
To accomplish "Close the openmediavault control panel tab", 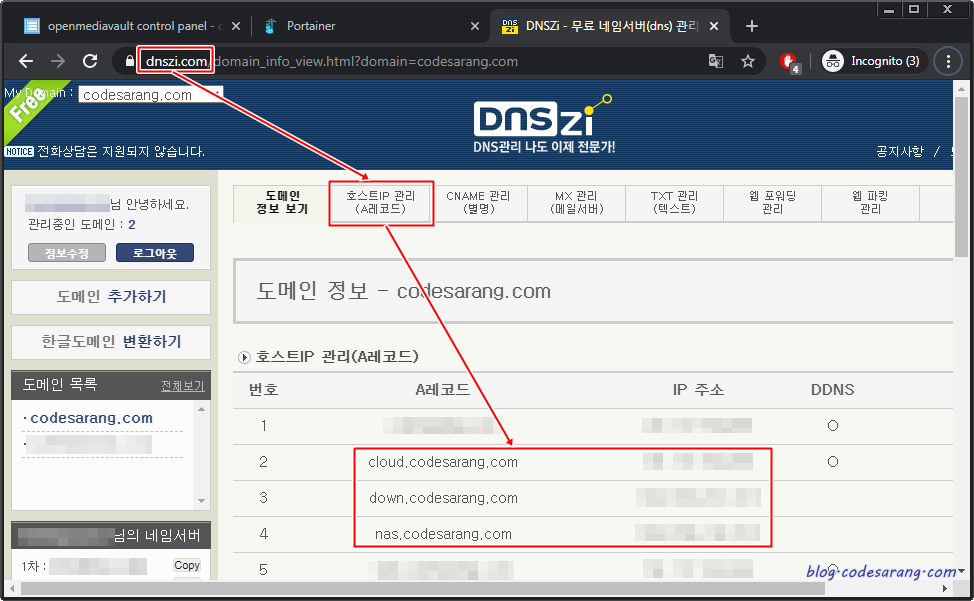I will [x=235, y=26].
